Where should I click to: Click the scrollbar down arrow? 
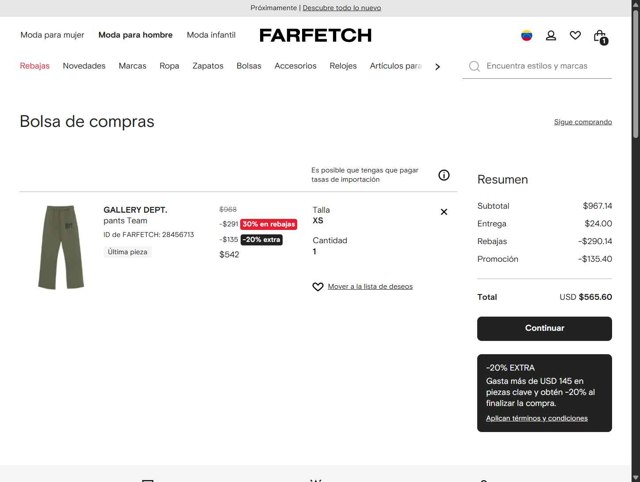(x=636, y=478)
